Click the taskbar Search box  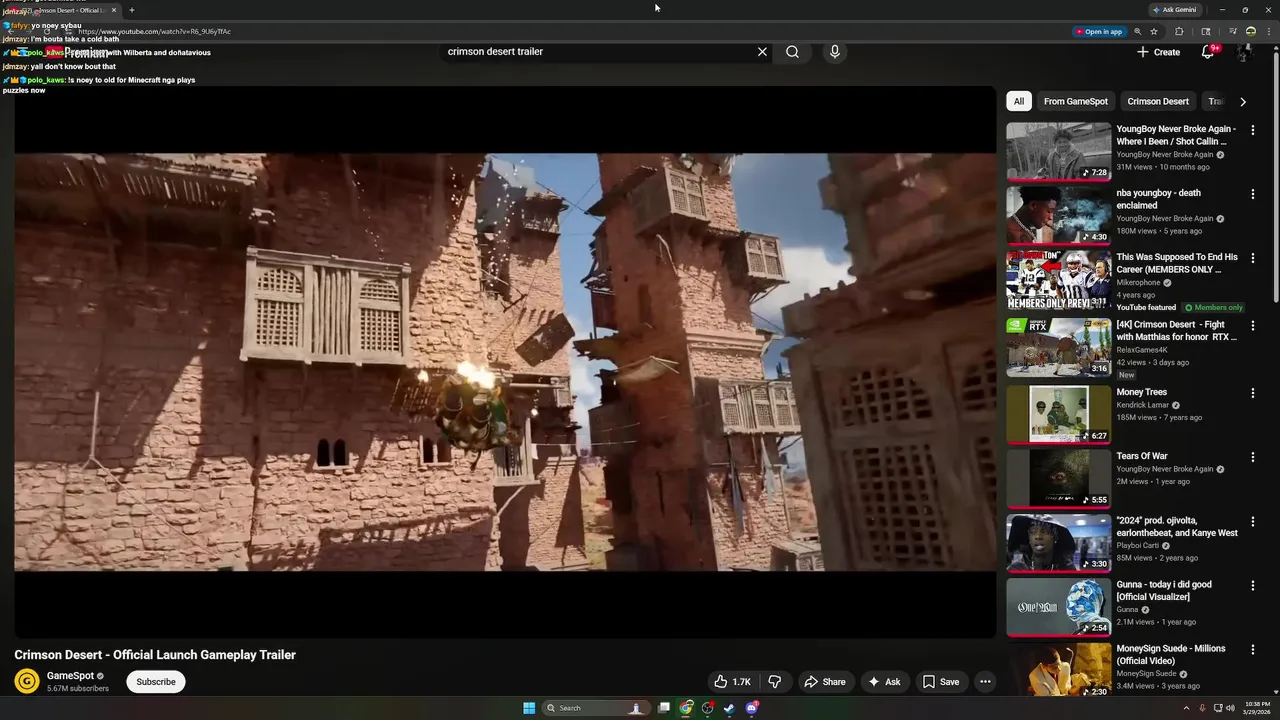(595, 708)
